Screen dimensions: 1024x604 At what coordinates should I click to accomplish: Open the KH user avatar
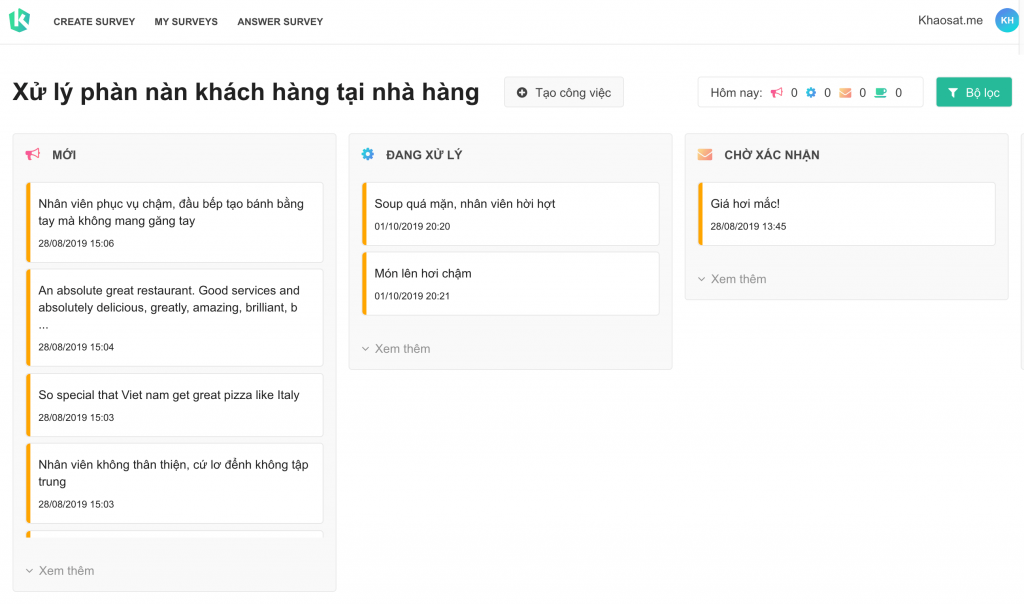click(1006, 20)
